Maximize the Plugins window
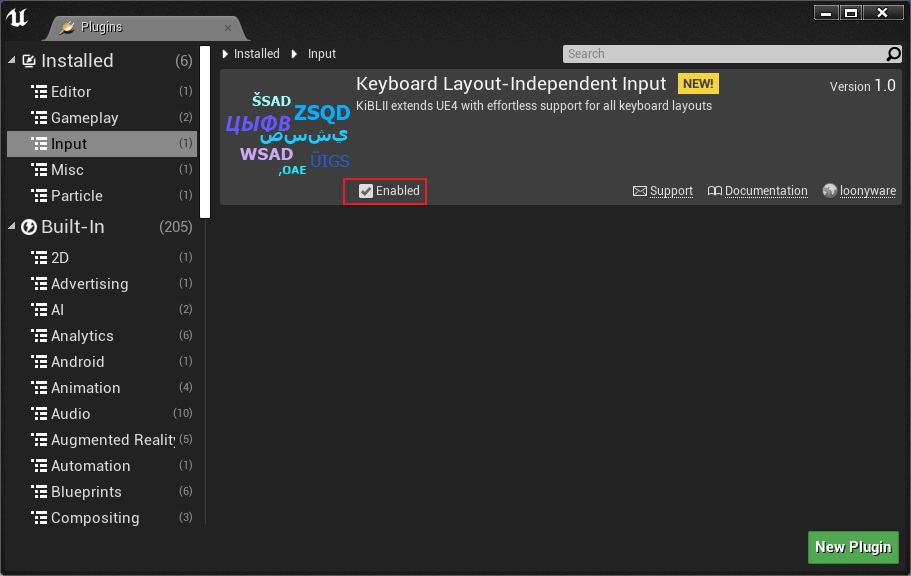 (851, 13)
